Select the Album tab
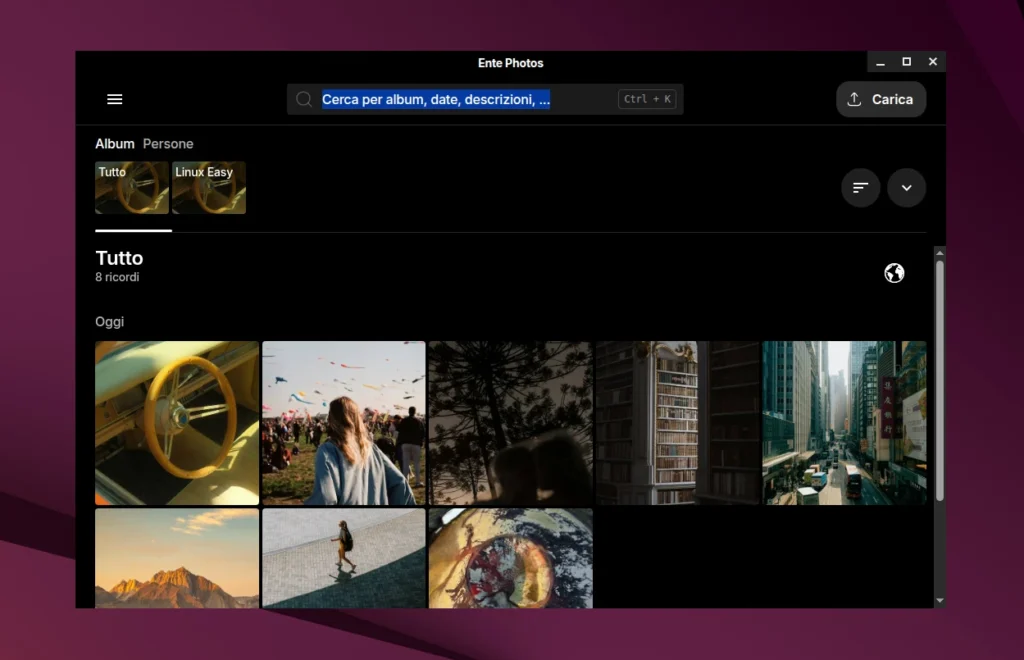 click(115, 144)
